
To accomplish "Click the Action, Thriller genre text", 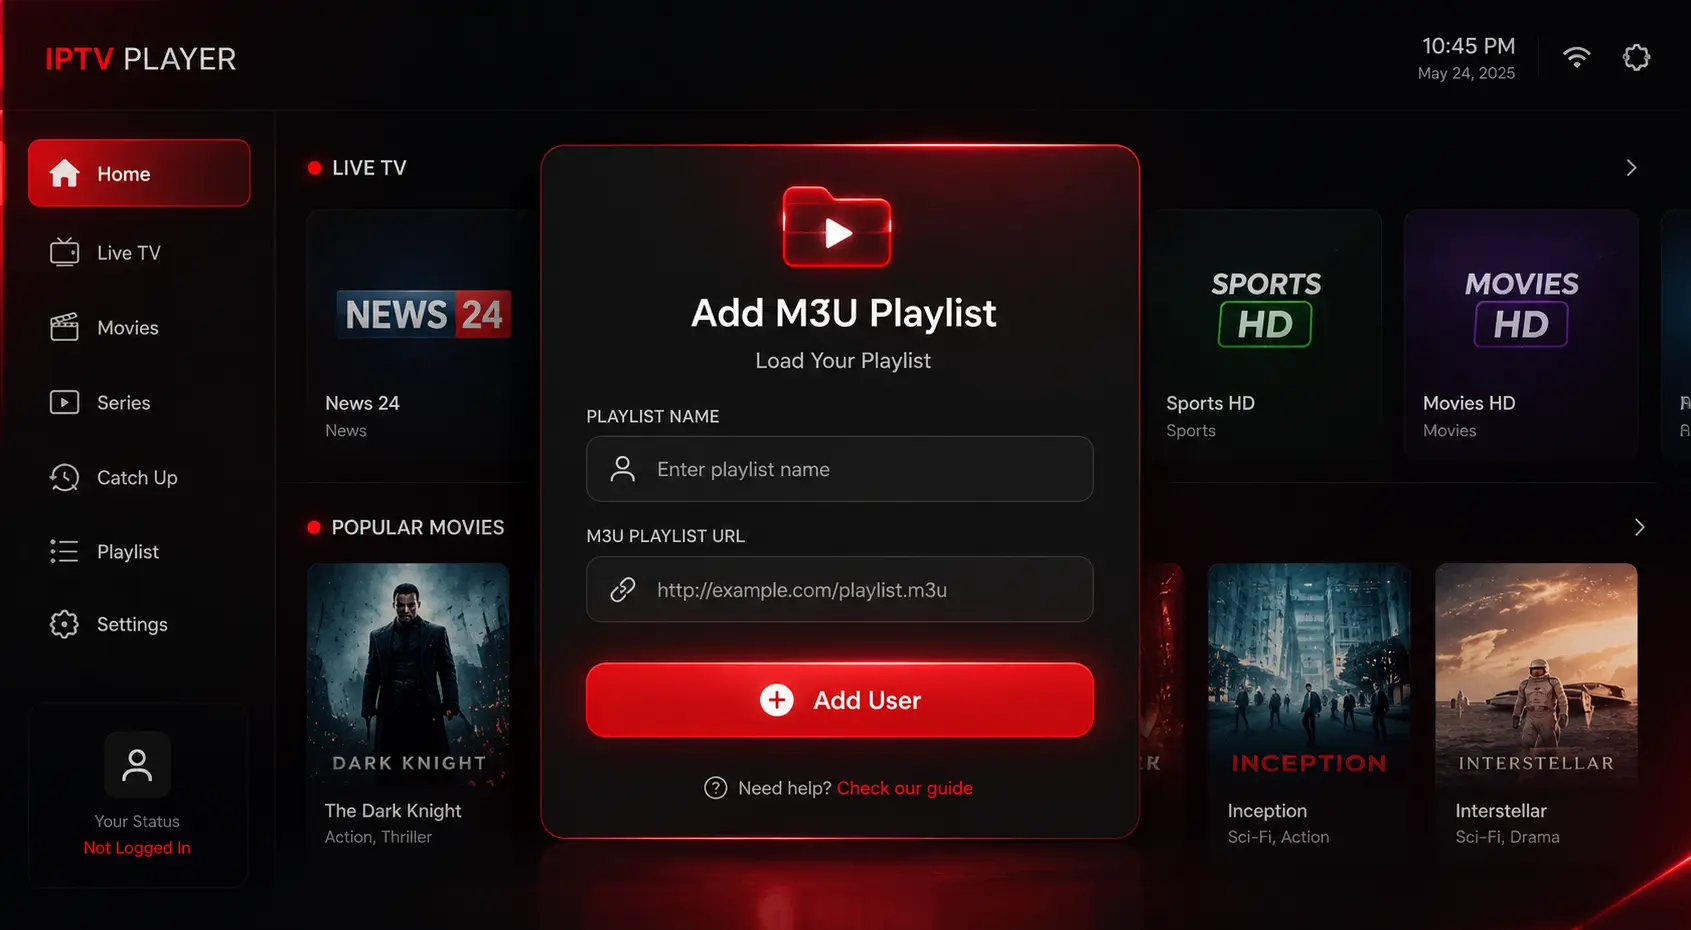I will point(378,837).
